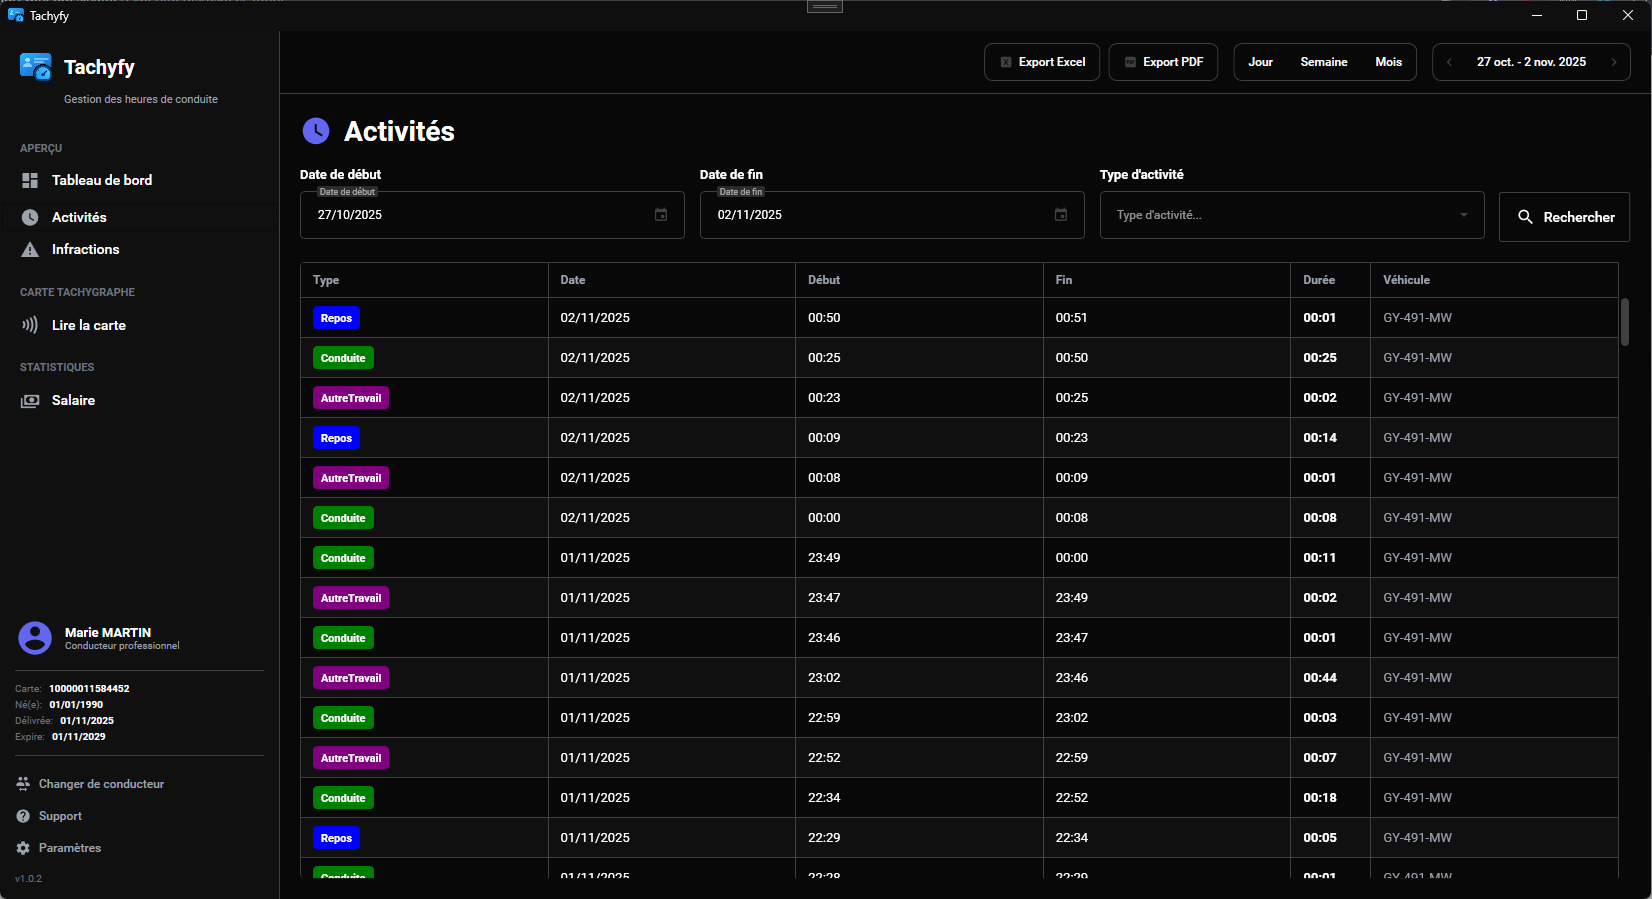
Task: Click the Lire la carte NFC icon
Action: tap(30, 325)
